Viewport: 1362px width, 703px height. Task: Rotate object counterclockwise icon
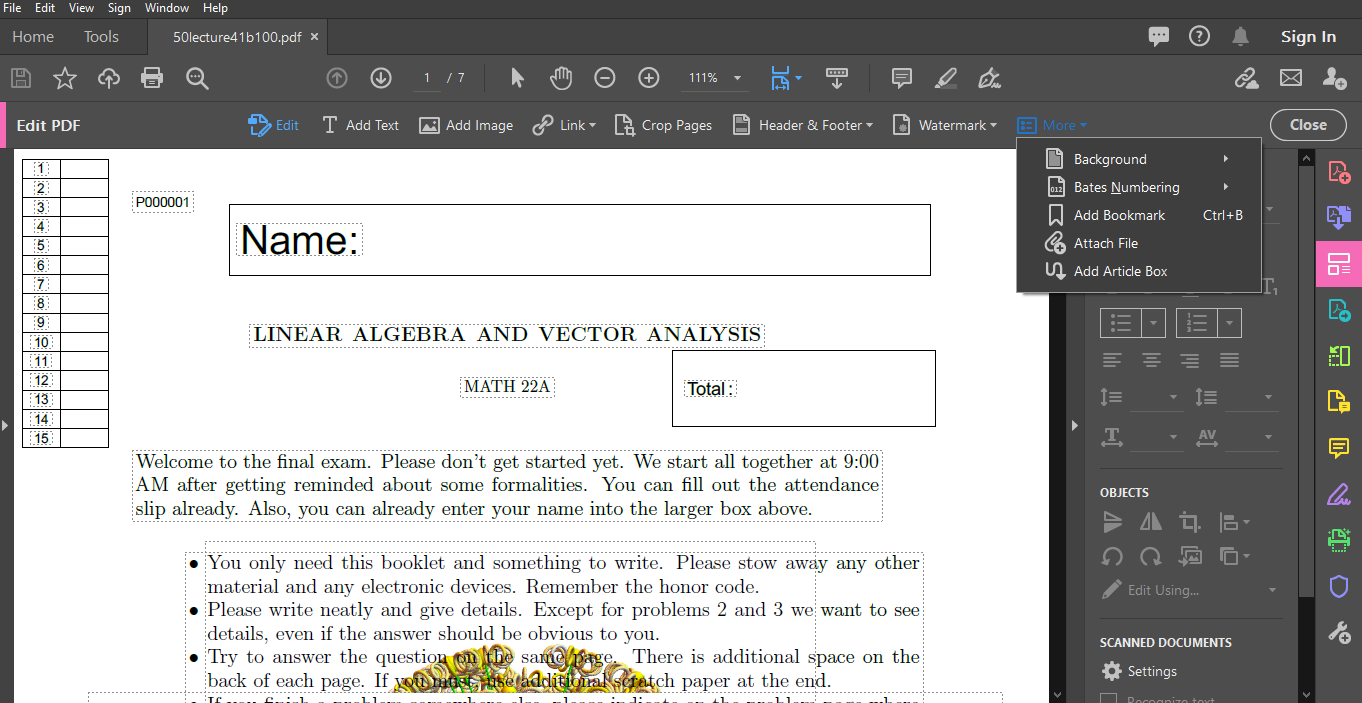[x=1112, y=557]
